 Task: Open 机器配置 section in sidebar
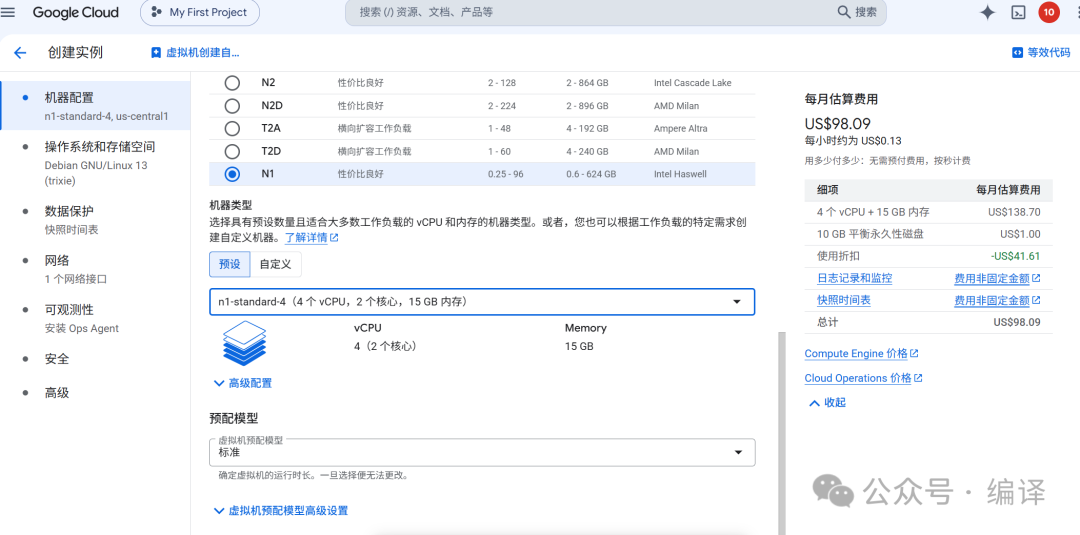[95, 105]
